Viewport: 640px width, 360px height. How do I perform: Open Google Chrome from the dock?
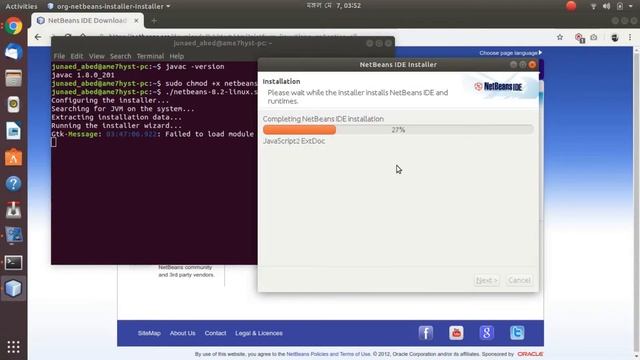coord(13,26)
